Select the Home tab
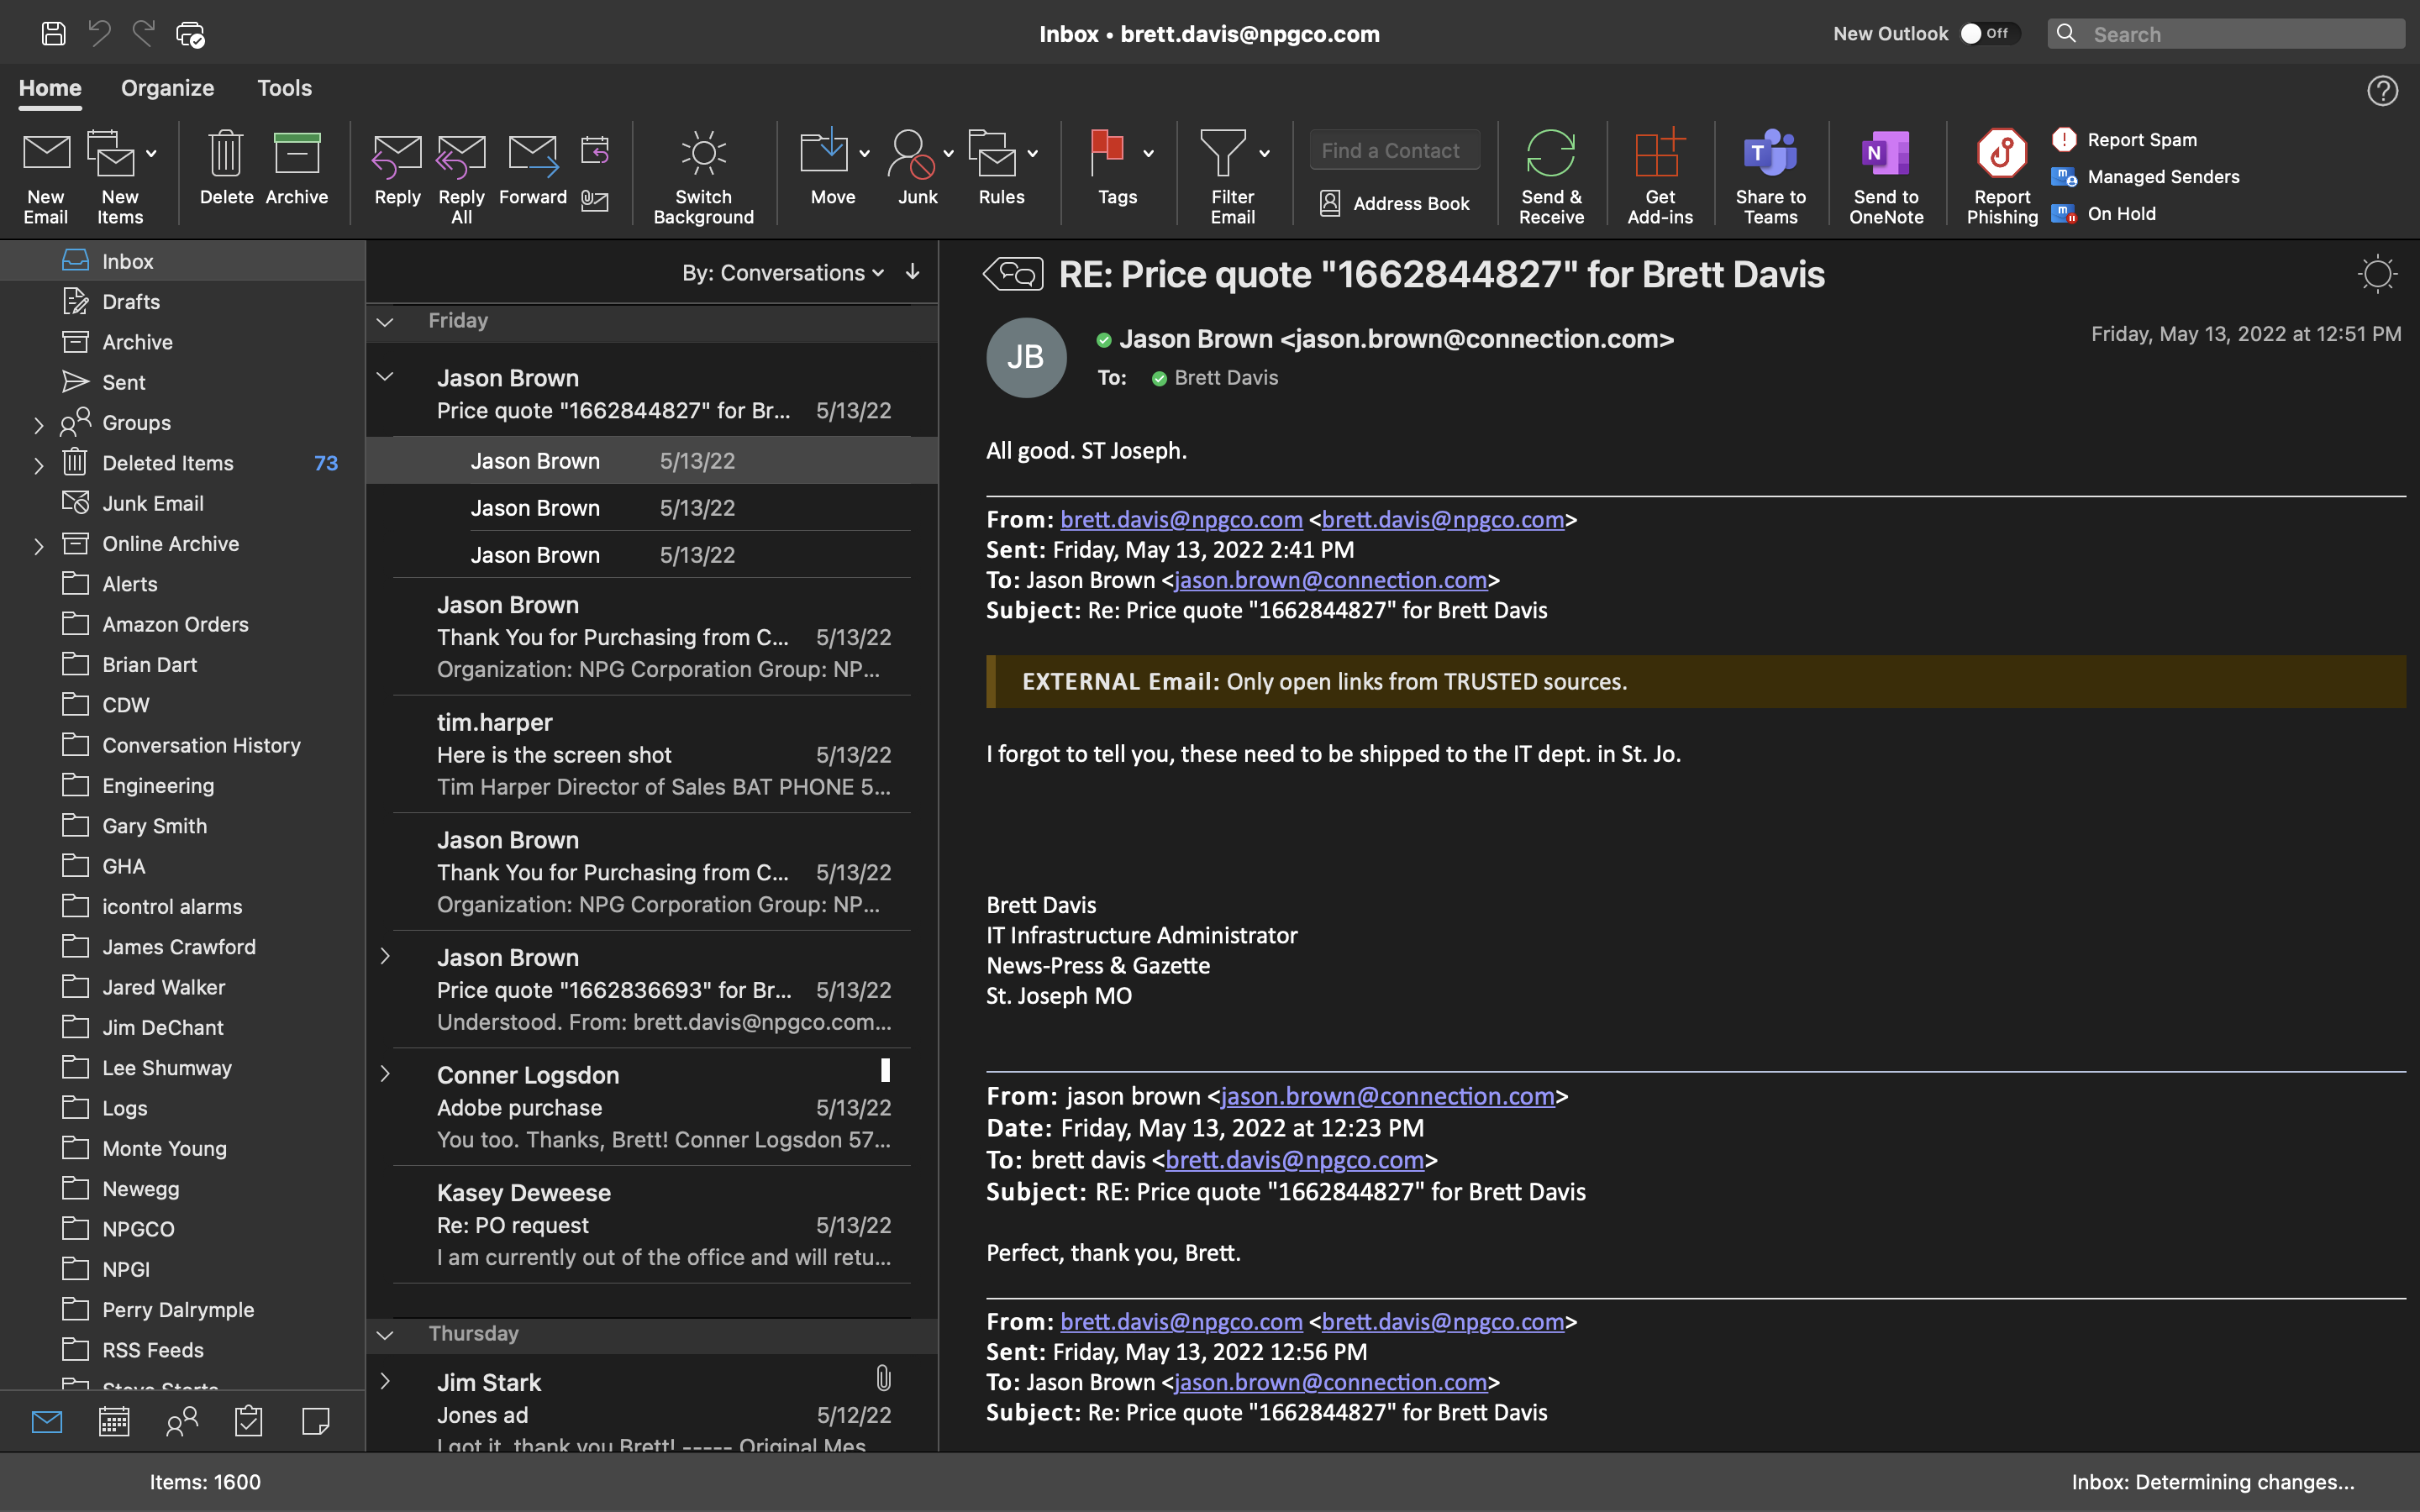The height and width of the screenshot is (1512, 2420). [50, 88]
